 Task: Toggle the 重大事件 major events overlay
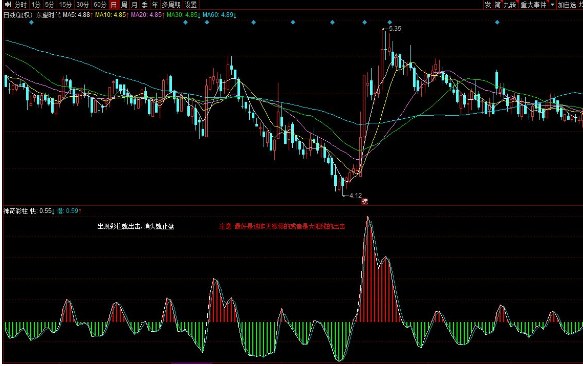tap(534, 4)
